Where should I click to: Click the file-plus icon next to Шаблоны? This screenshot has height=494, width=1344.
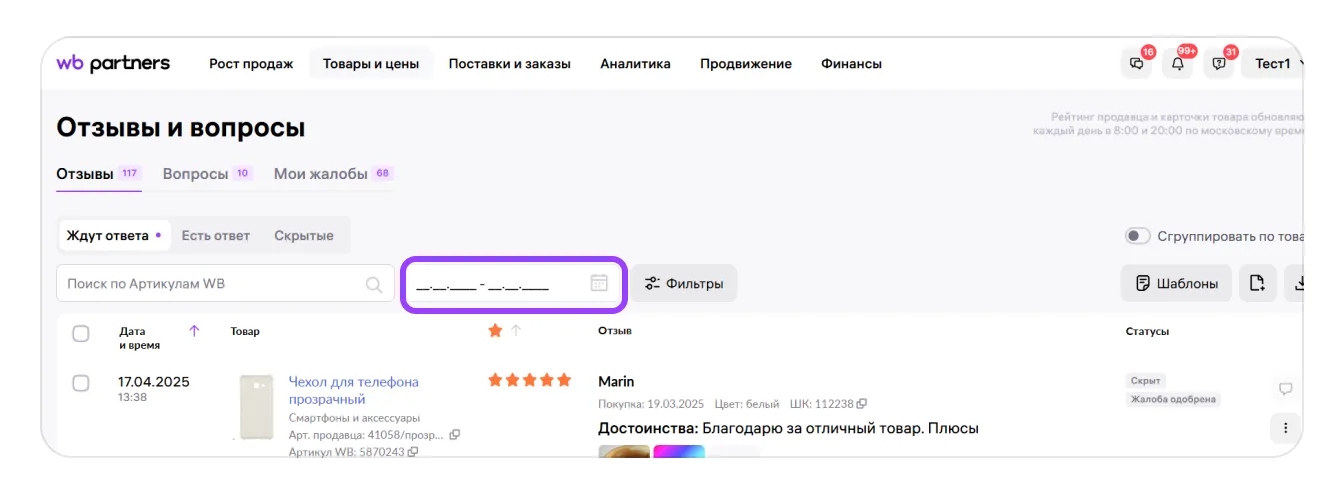1257,283
